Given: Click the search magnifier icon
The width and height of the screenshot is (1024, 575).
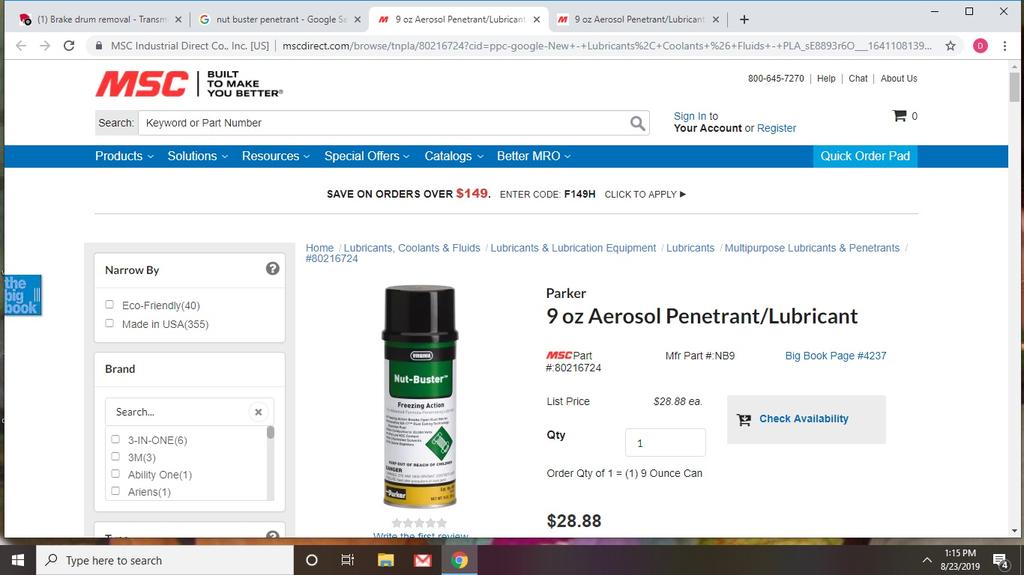Looking at the screenshot, I should (x=637, y=123).
